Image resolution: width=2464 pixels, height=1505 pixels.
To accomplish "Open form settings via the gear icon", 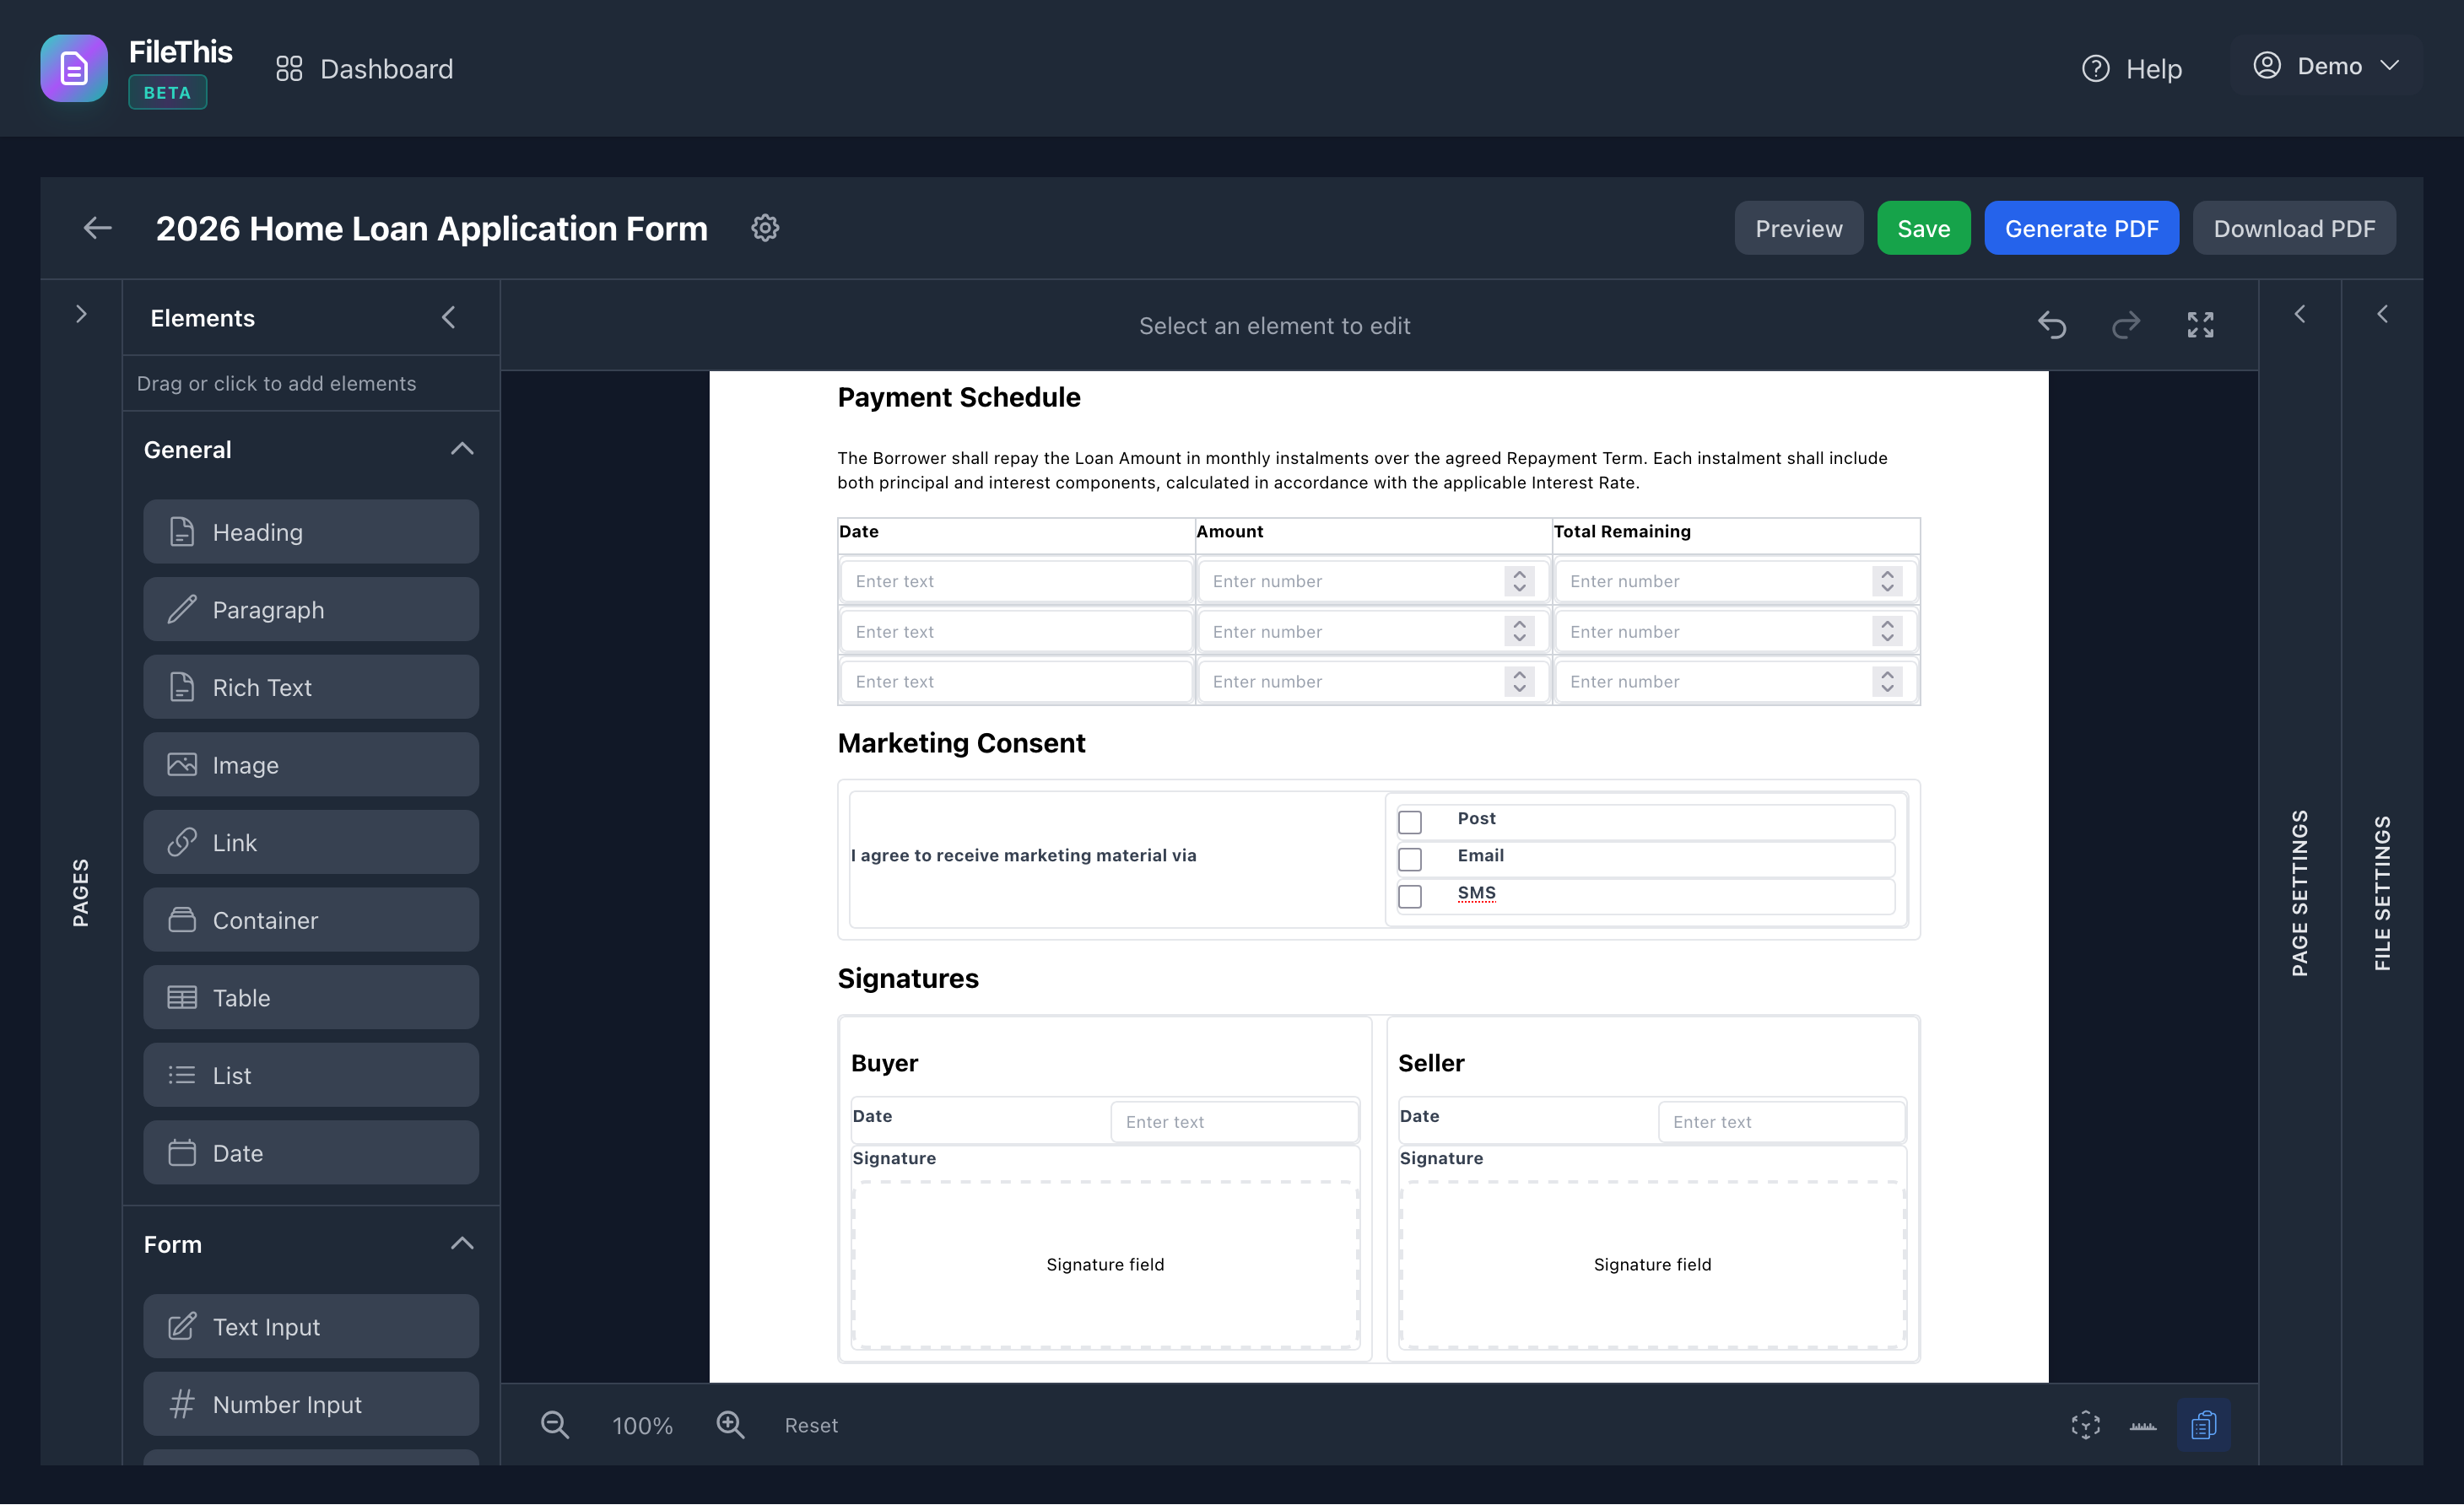I will [x=765, y=228].
